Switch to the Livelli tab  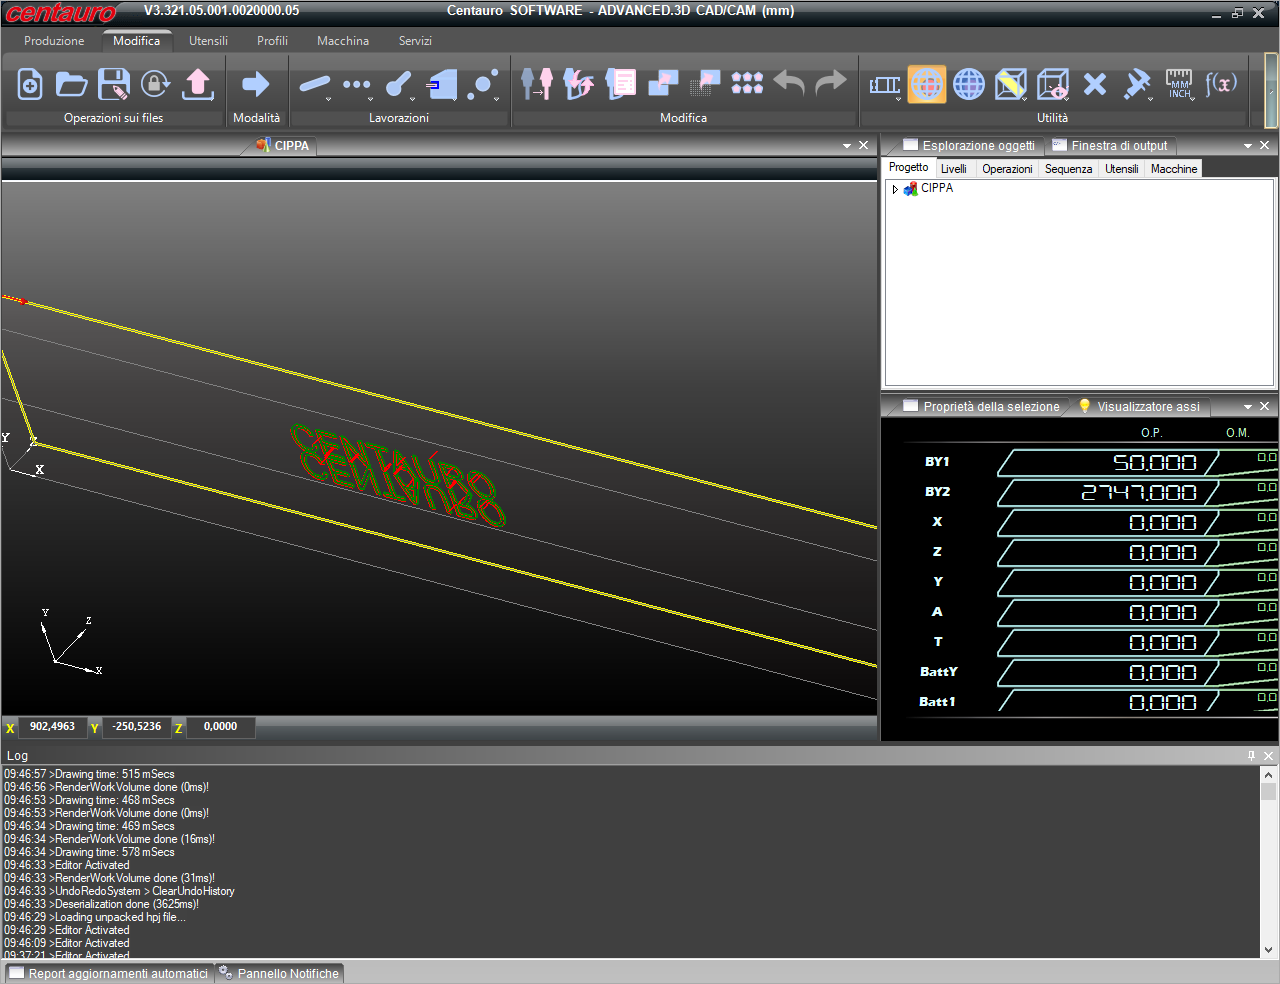(x=954, y=169)
